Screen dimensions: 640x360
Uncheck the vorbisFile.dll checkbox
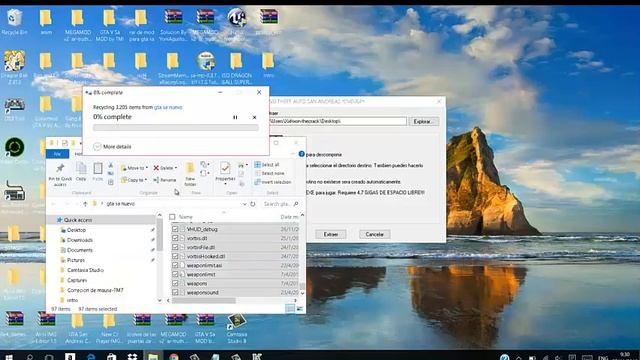175,247
